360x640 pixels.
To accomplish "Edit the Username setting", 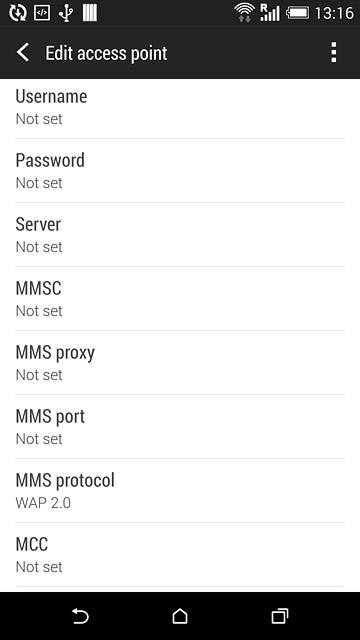I will [180, 107].
